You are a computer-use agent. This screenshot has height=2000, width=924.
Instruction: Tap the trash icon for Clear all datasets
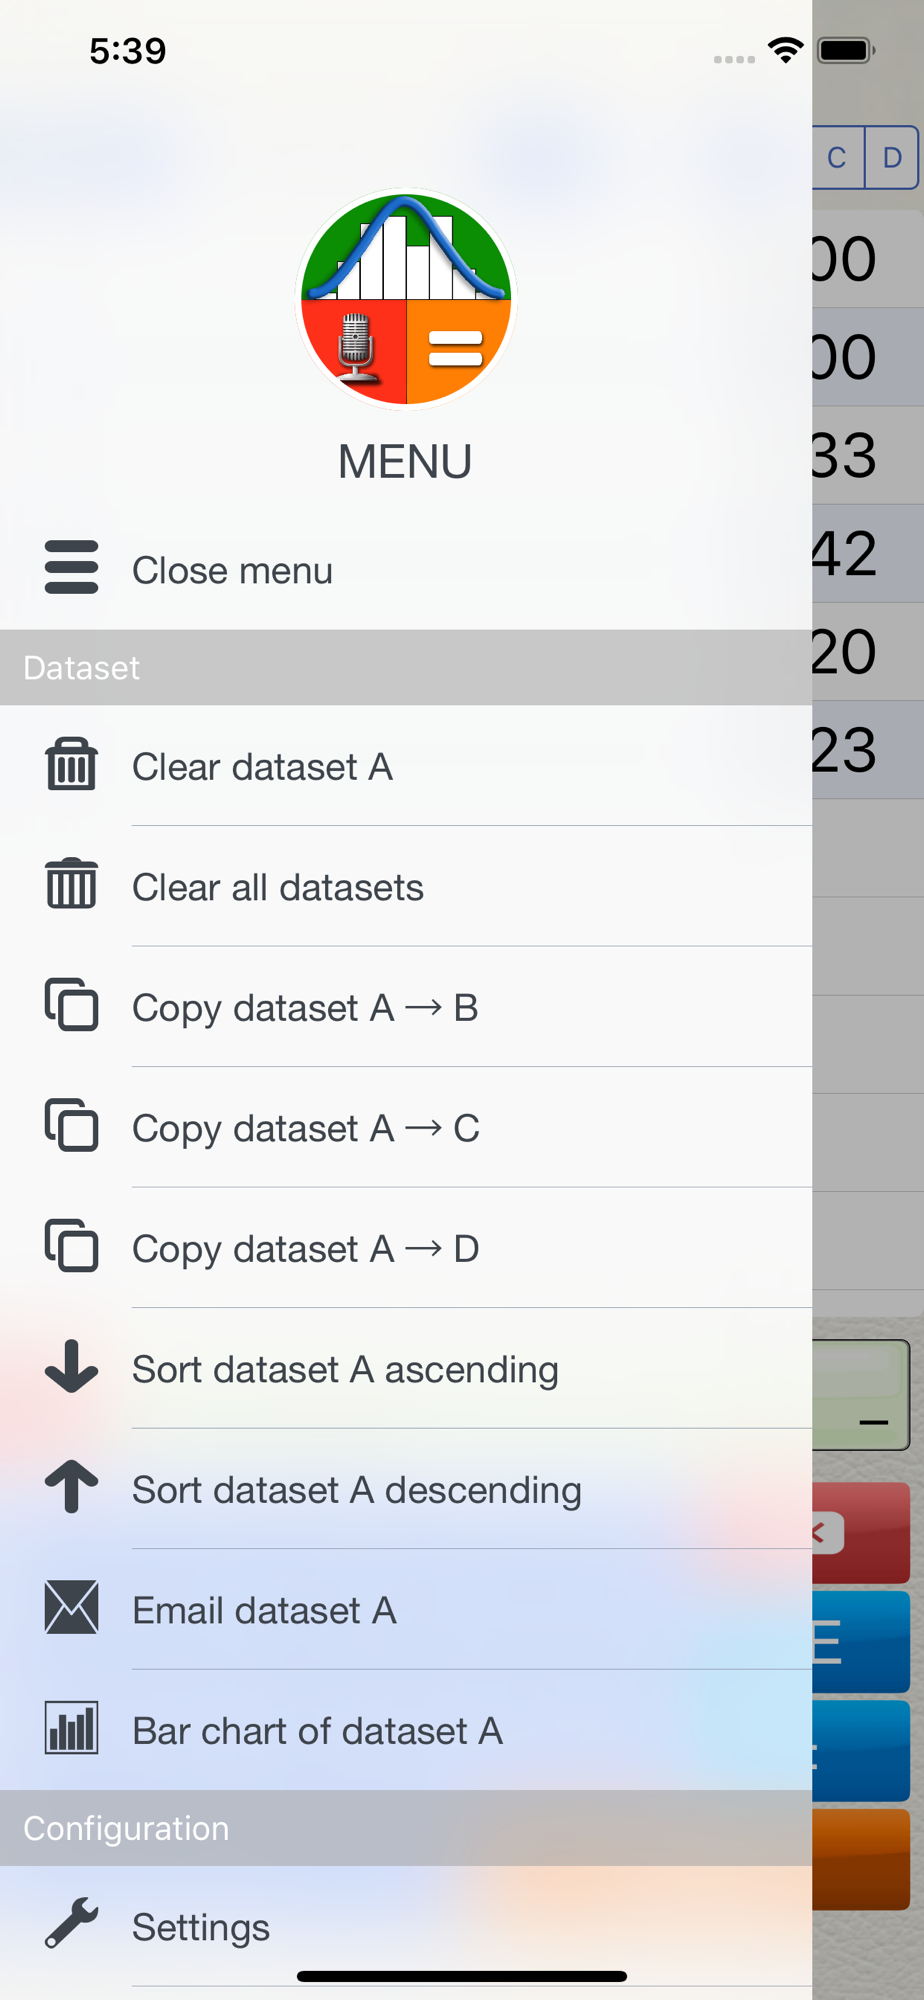pyautogui.click(x=71, y=885)
